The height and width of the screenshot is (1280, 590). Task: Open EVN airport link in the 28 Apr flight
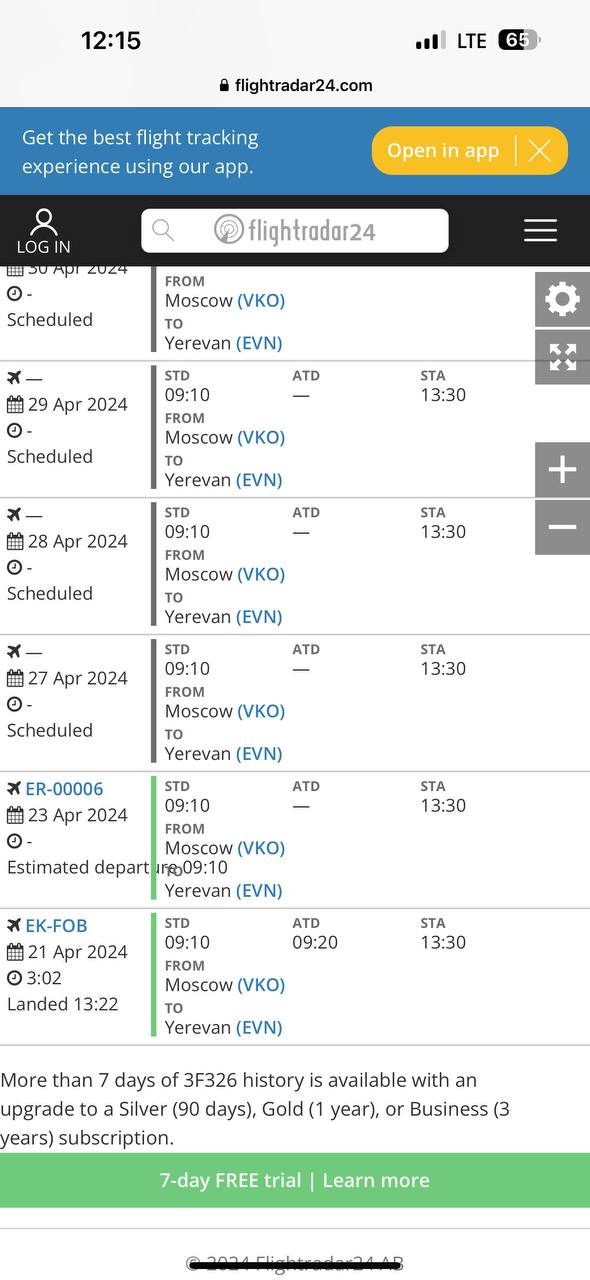(x=259, y=616)
